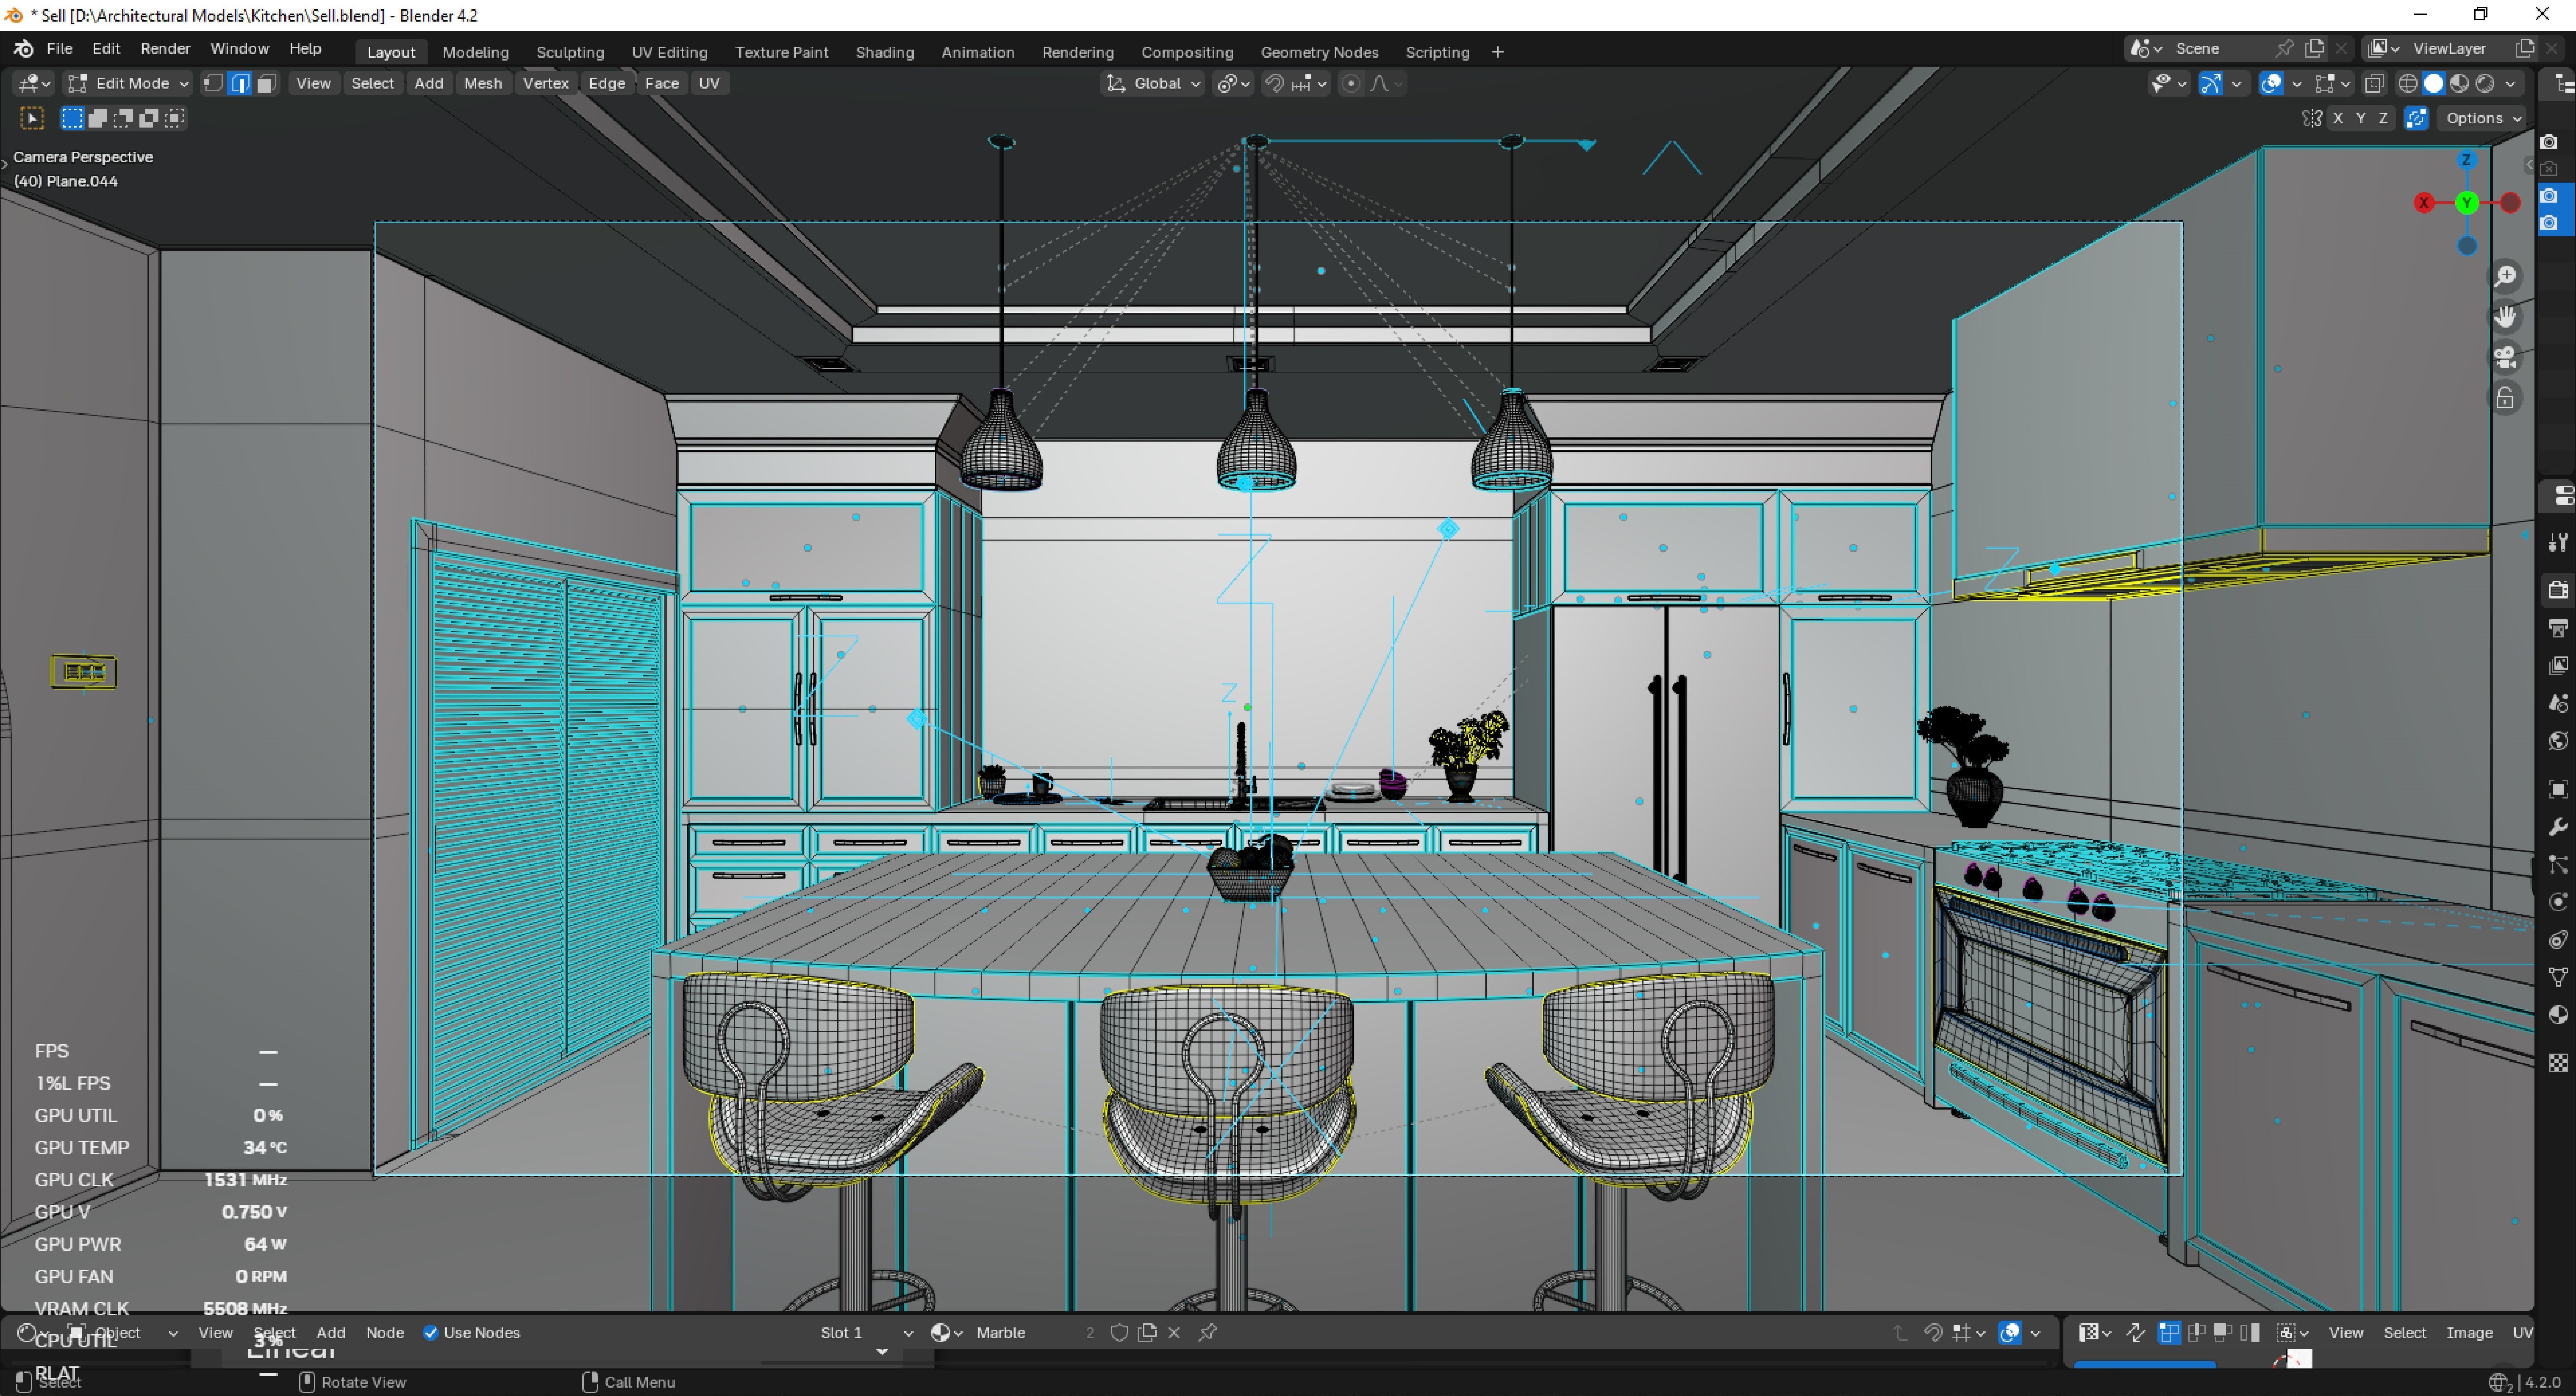
Task: Choose the Invert Selection mode icon
Action: pos(149,118)
